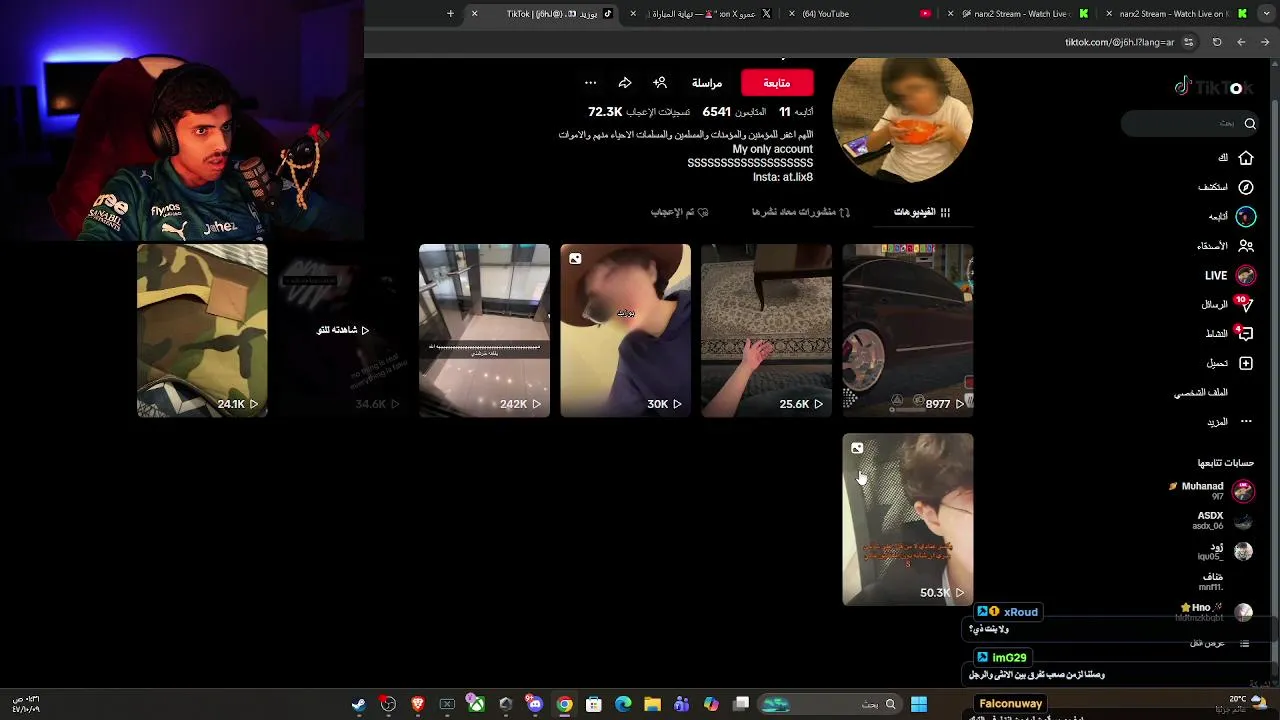This screenshot has height=720, width=1280.
Task: Open the cowboy hat video with 30K views
Action: tap(625, 330)
